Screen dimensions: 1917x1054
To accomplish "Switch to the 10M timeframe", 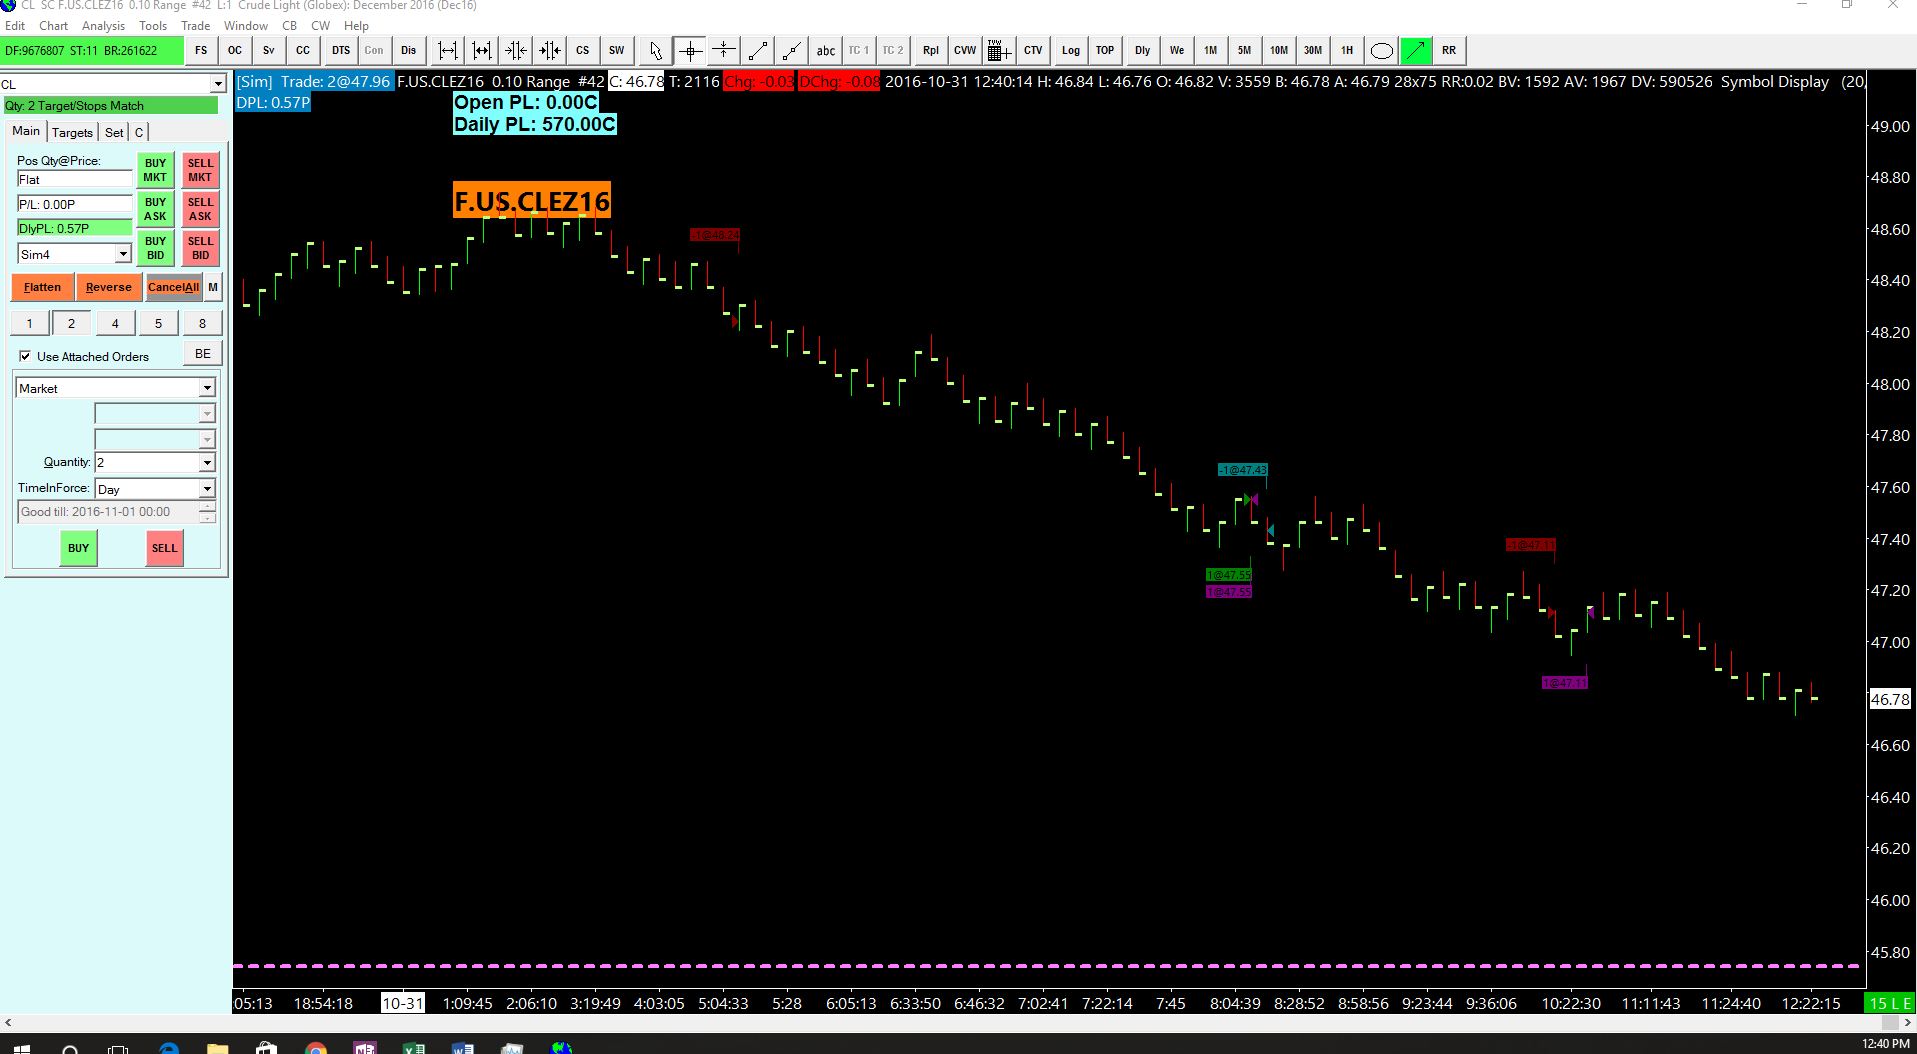I will 1279,50.
